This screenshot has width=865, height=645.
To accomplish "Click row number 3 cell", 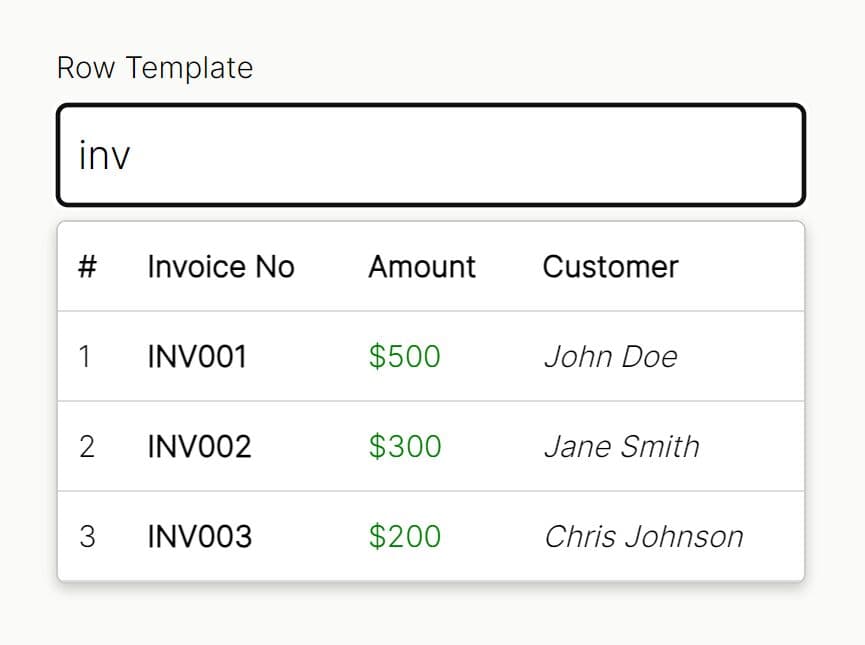I will (x=87, y=536).
